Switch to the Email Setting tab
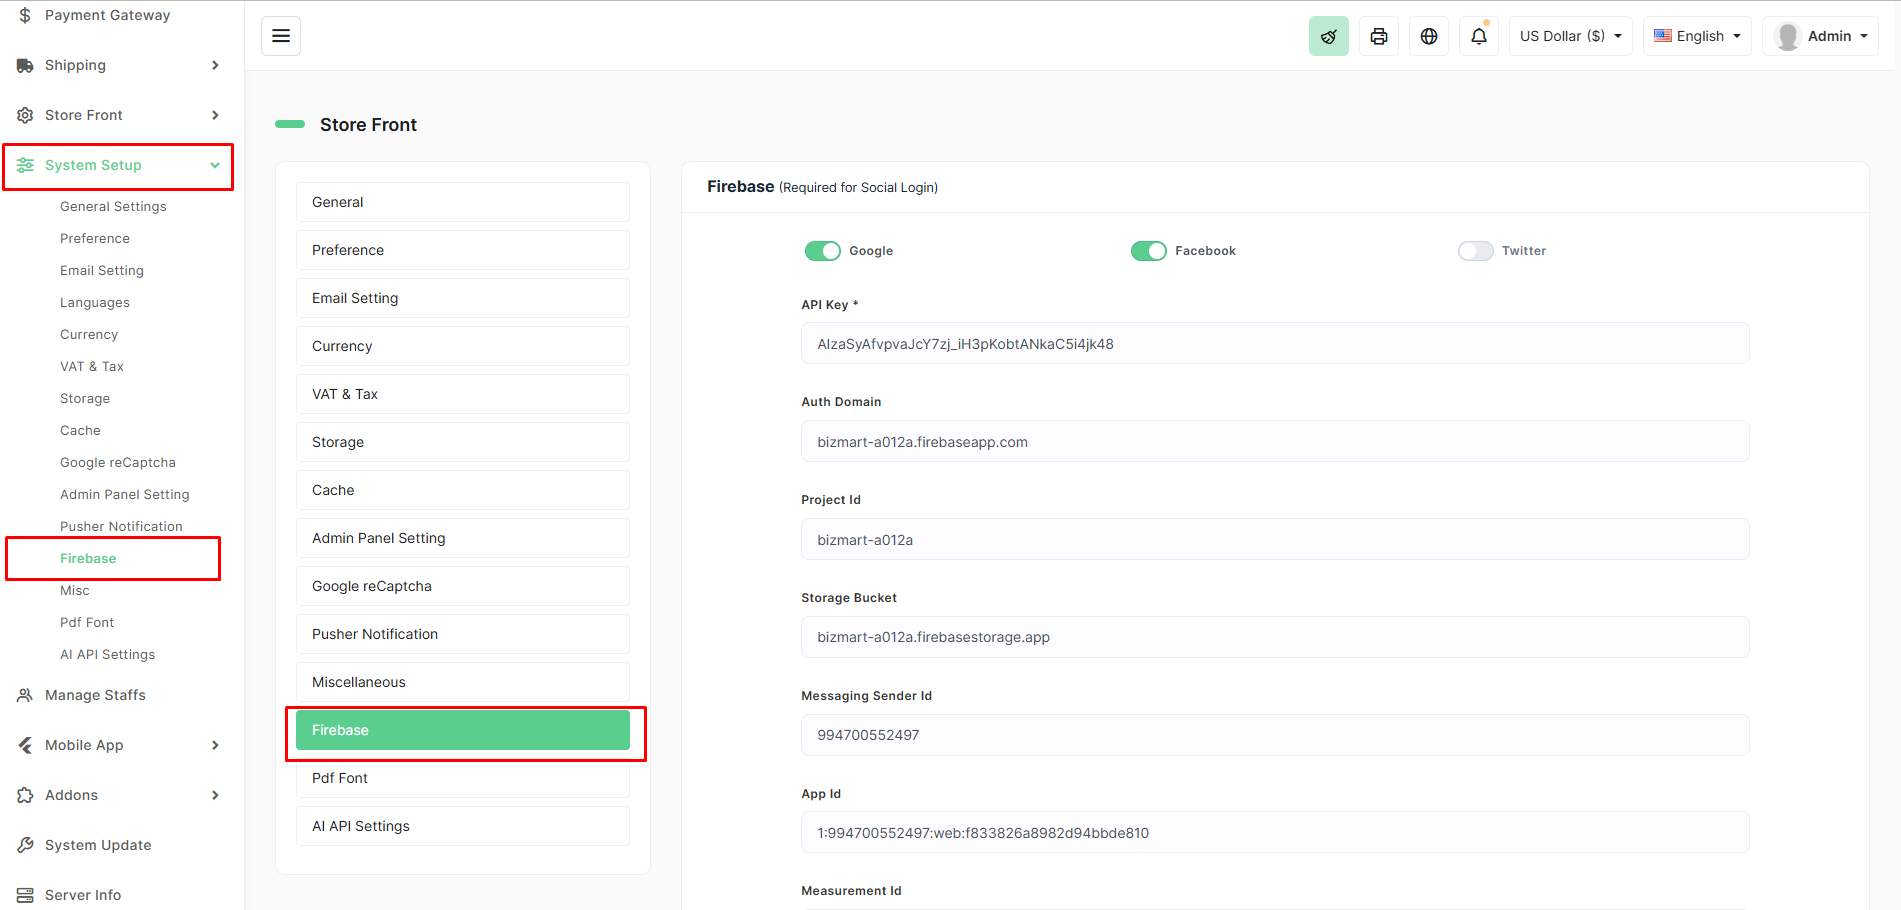Viewport: 1901px width, 910px height. pos(462,298)
